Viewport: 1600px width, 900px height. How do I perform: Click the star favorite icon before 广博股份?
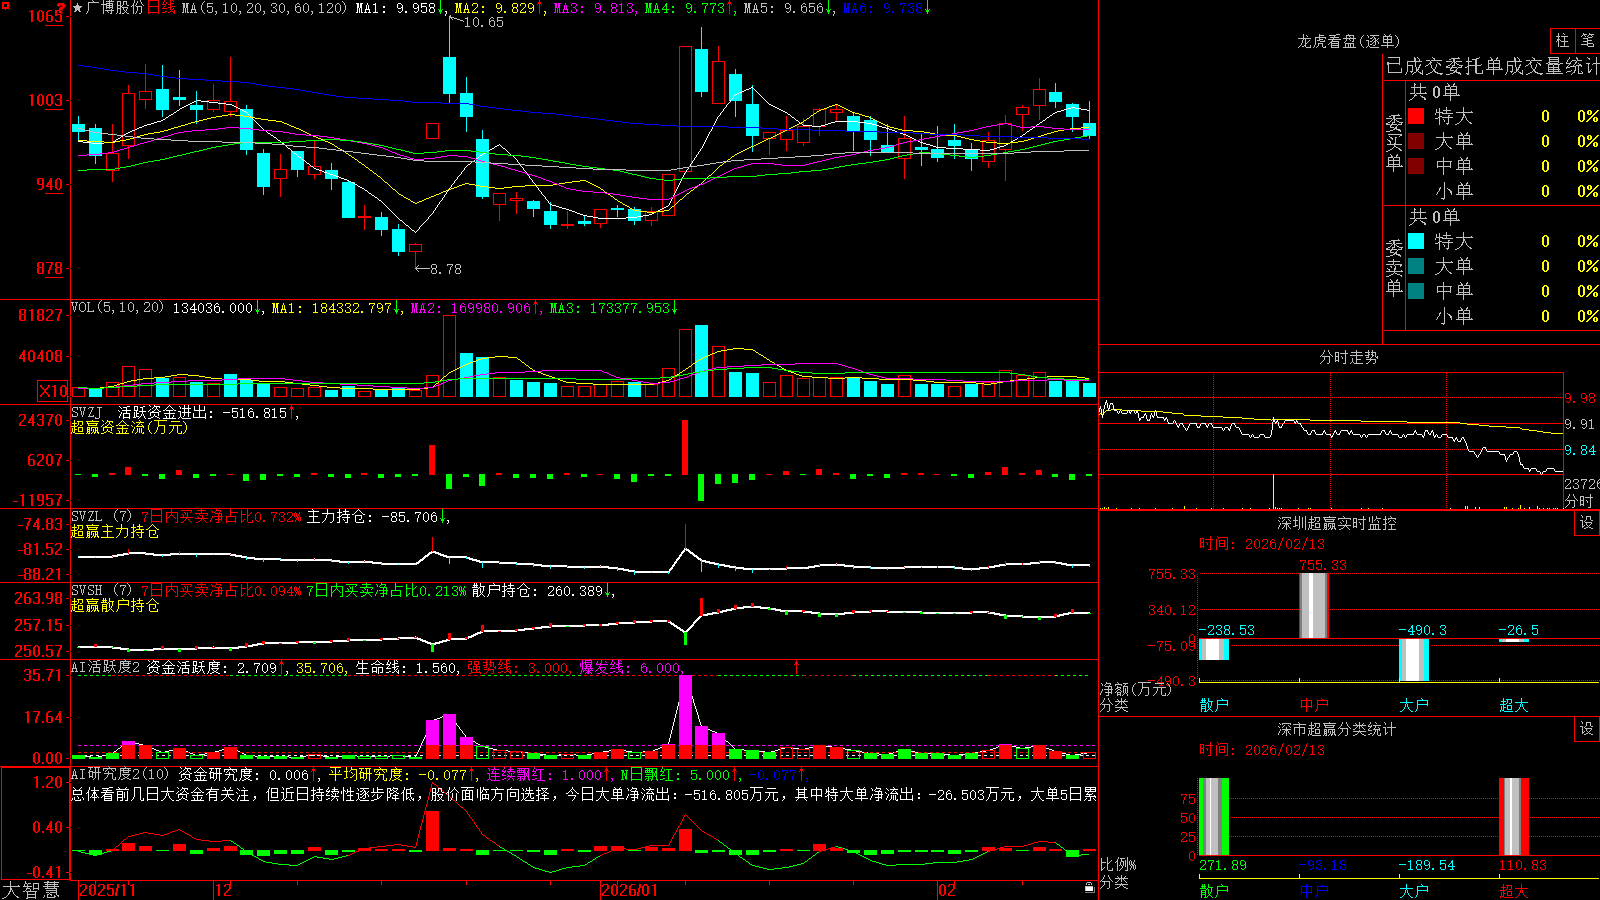point(77,8)
